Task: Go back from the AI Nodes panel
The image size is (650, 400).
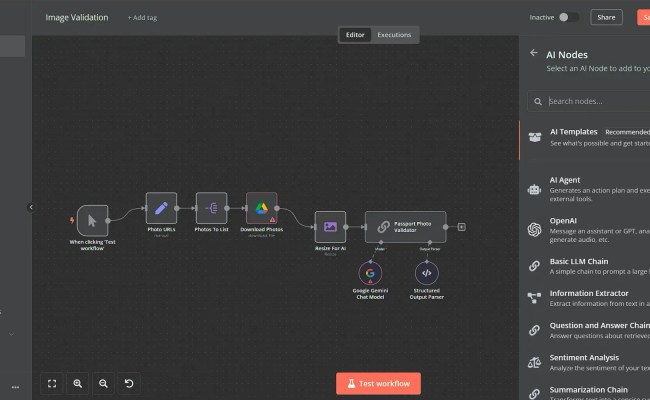Action: pos(534,53)
